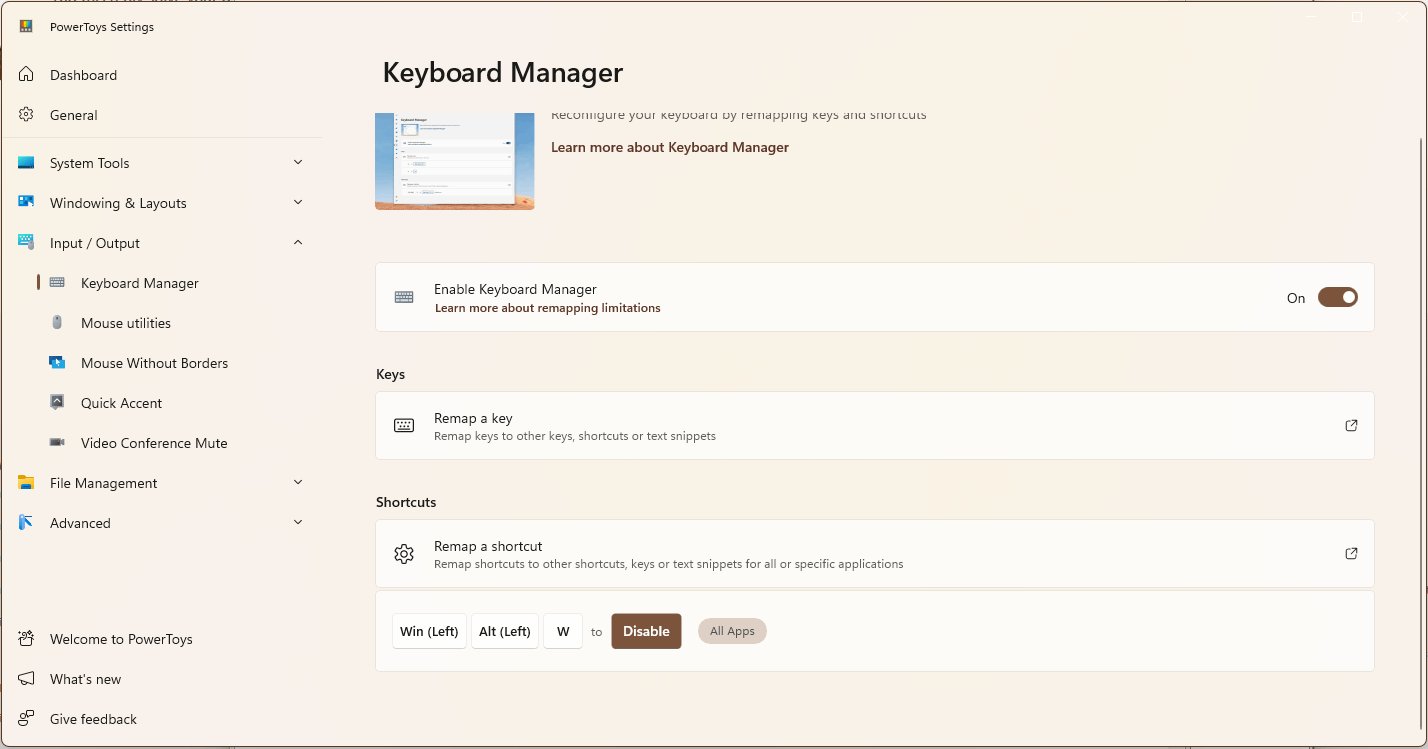Click the W key chip
This screenshot has height=749, width=1428.
[x=563, y=631]
